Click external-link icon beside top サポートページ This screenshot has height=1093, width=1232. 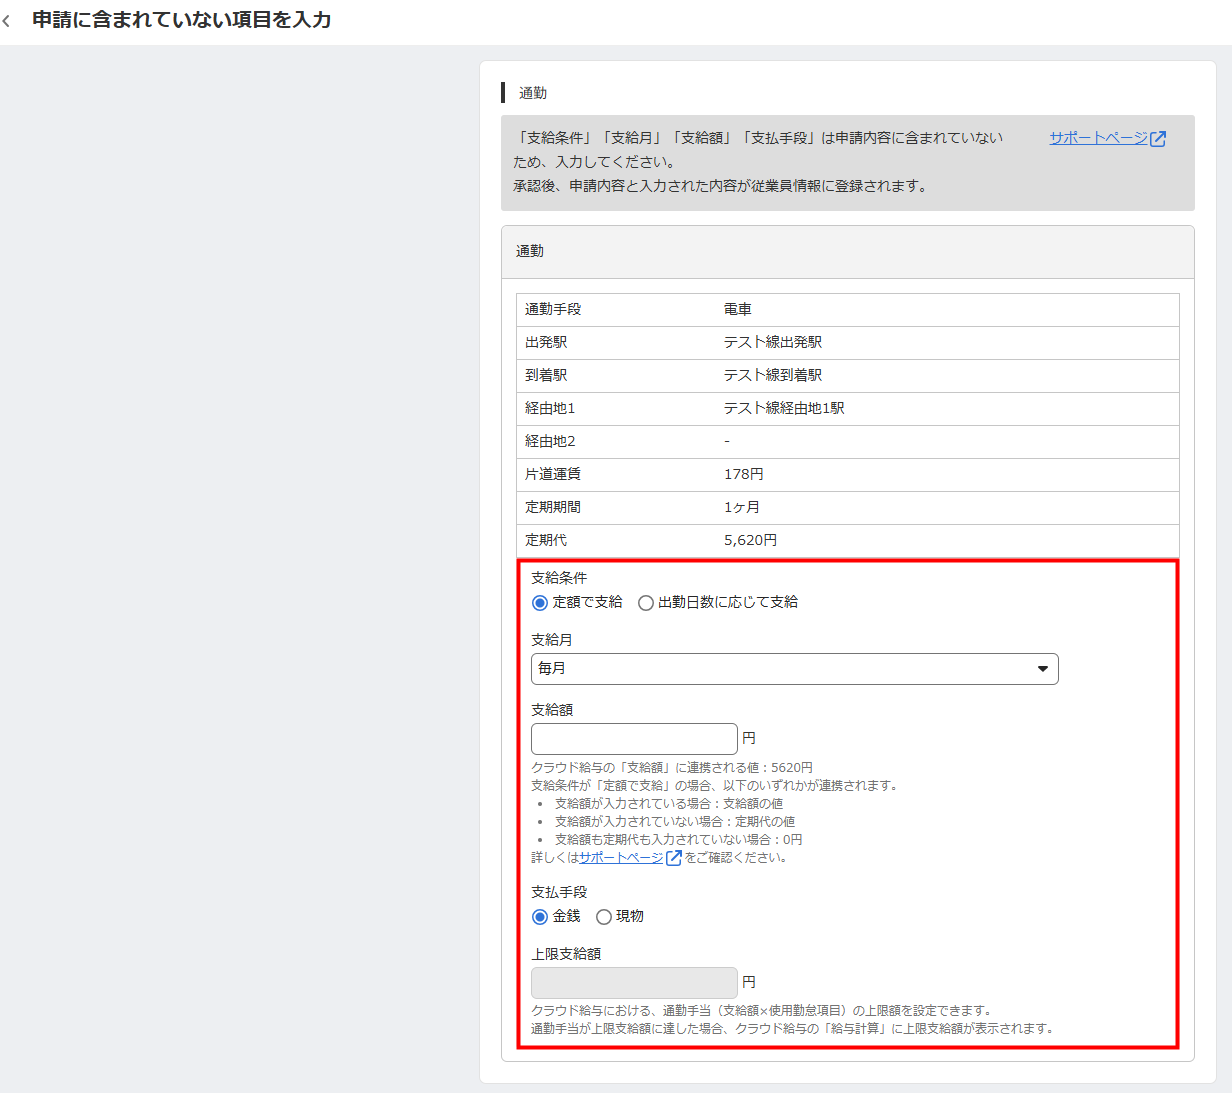pos(1158,139)
